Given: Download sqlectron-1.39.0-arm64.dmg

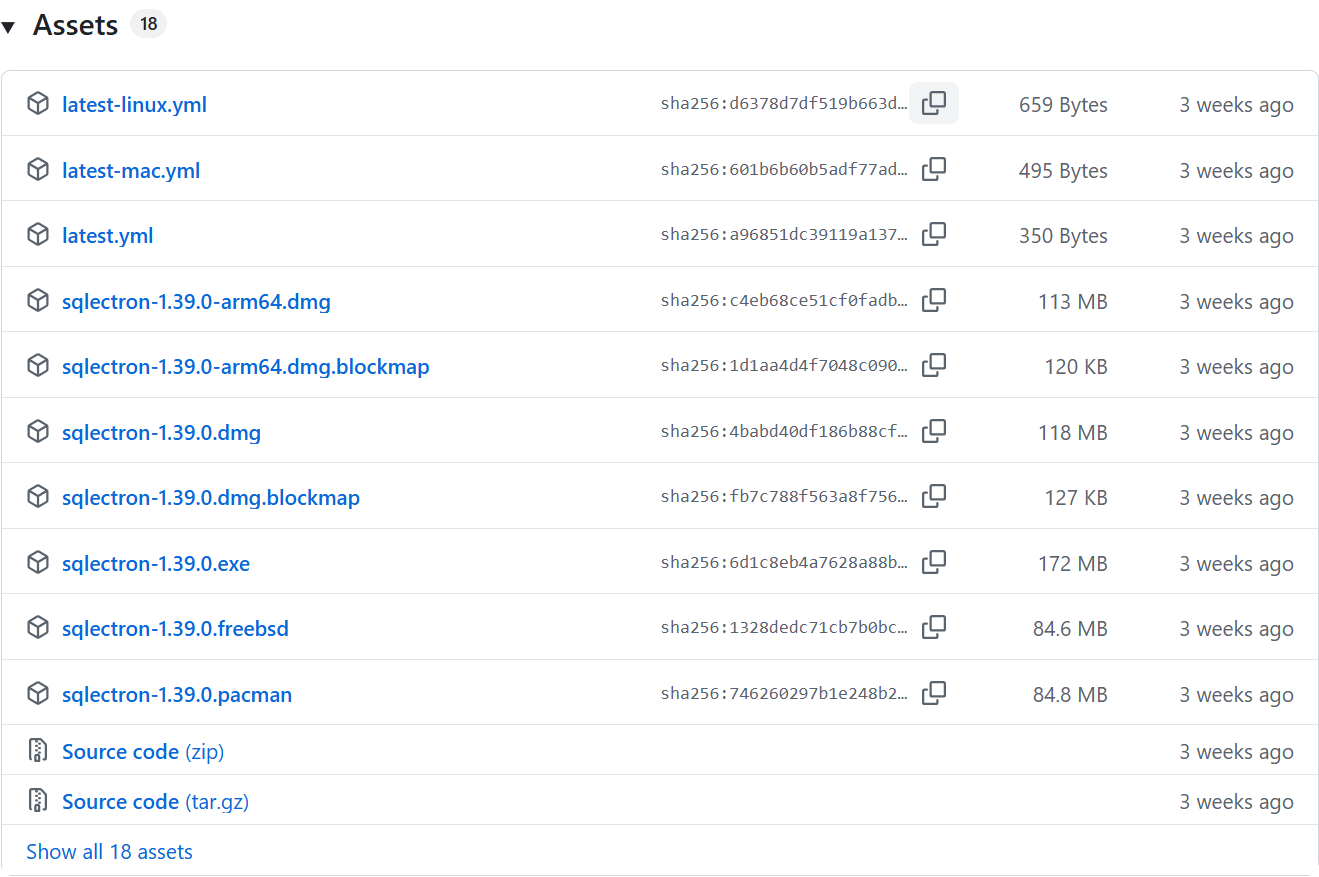Looking at the screenshot, I should point(196,302).
